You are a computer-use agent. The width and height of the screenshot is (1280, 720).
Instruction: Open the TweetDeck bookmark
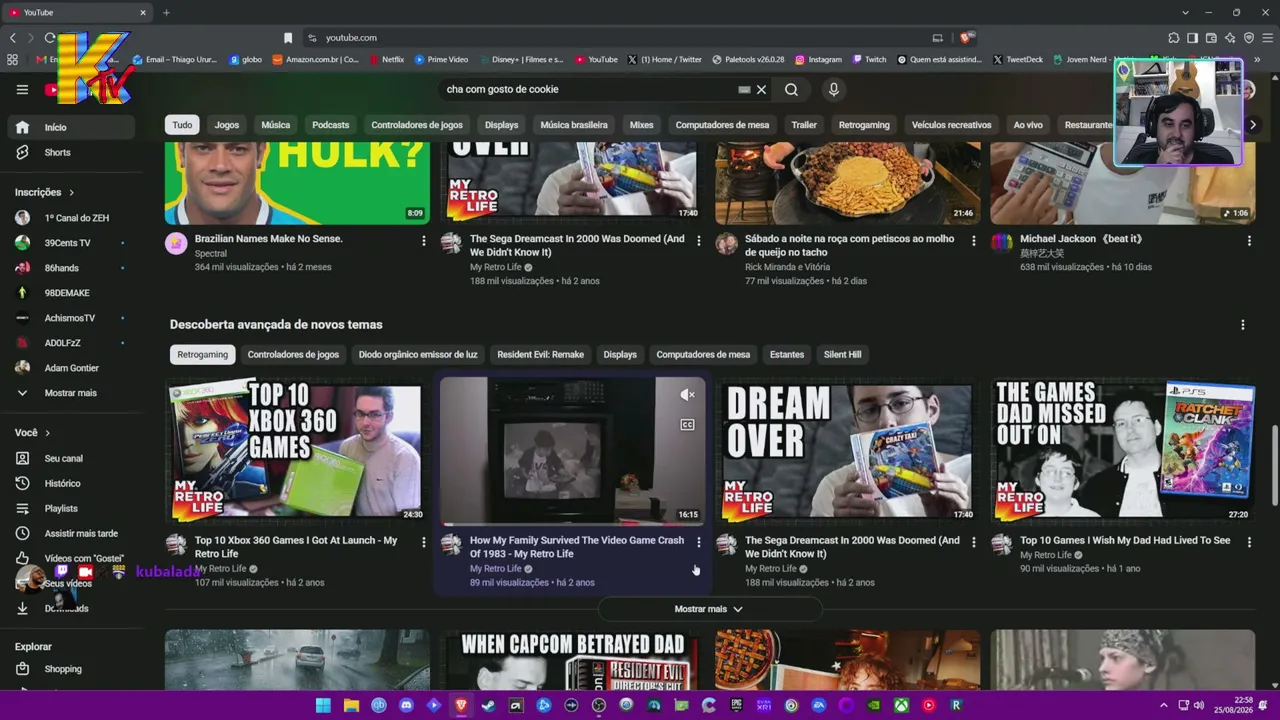click(x=1018, y=60)
